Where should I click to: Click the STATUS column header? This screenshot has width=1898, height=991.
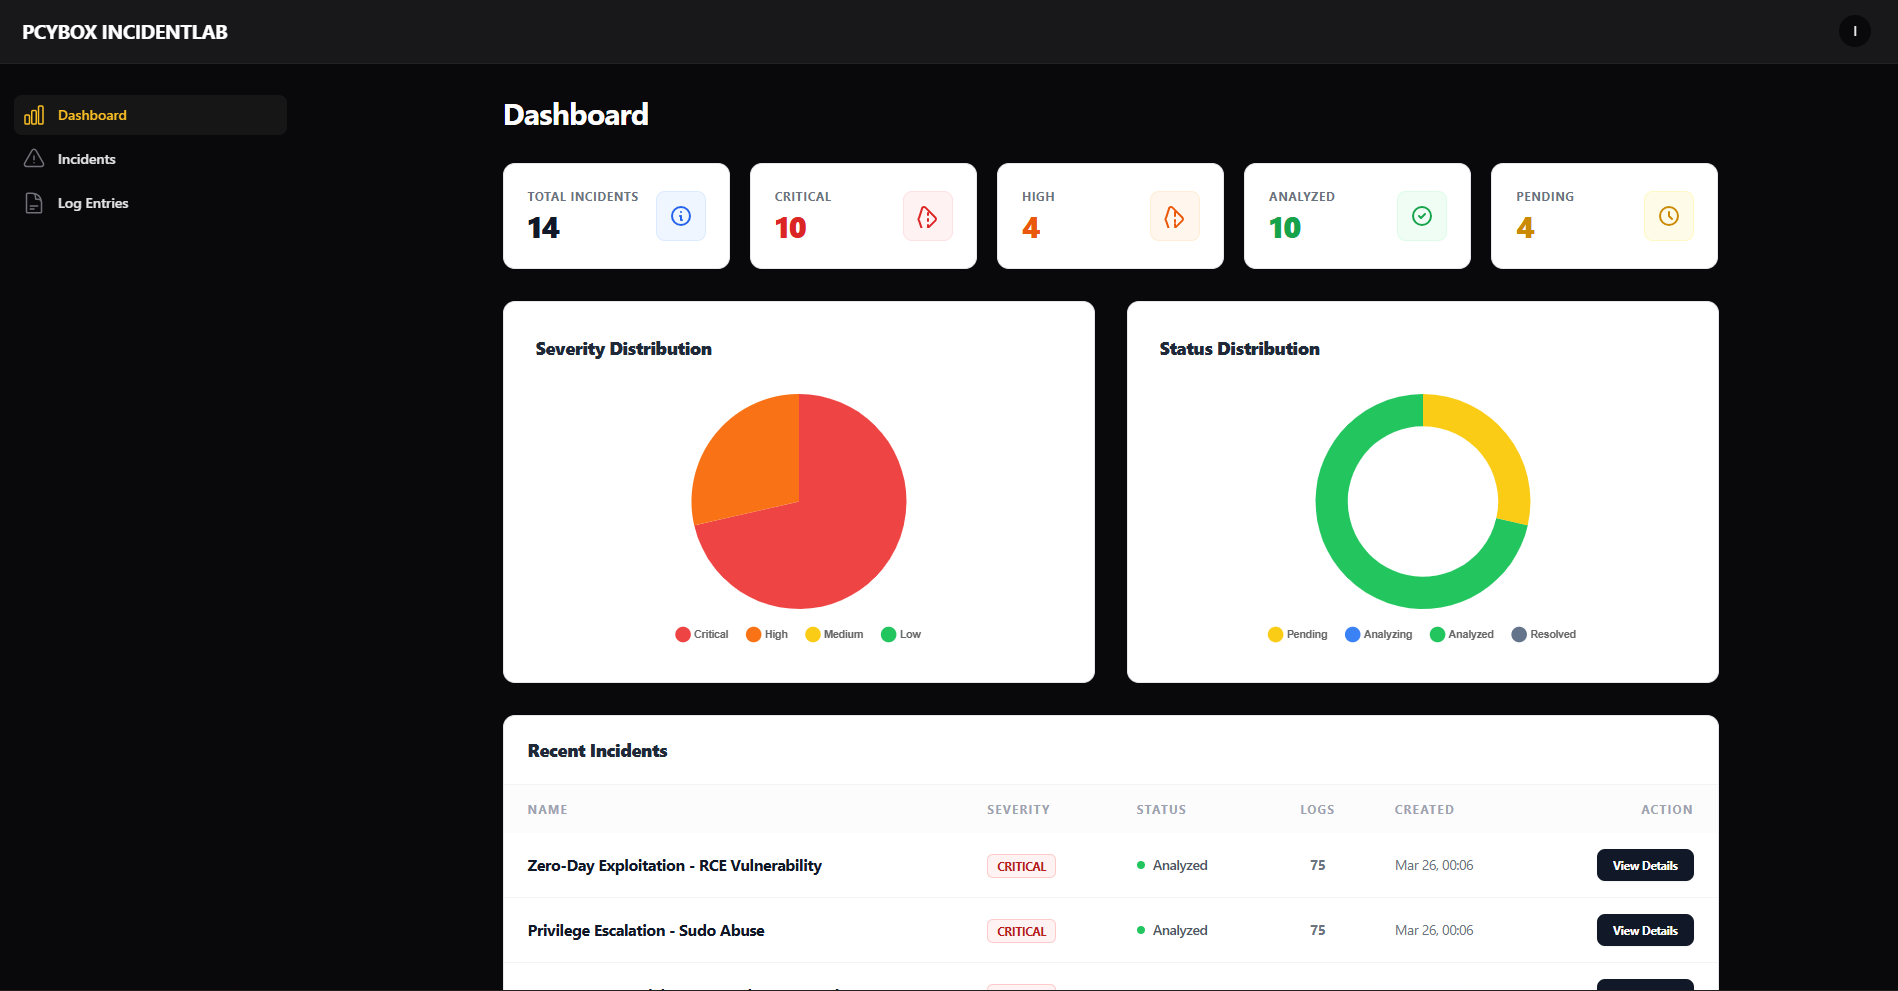1161,810
